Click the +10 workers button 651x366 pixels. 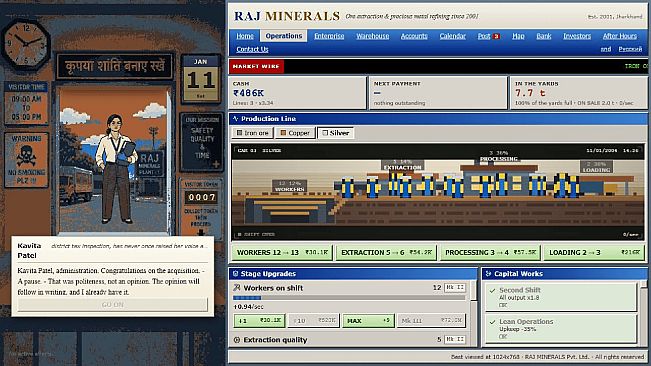pos(313,320)
